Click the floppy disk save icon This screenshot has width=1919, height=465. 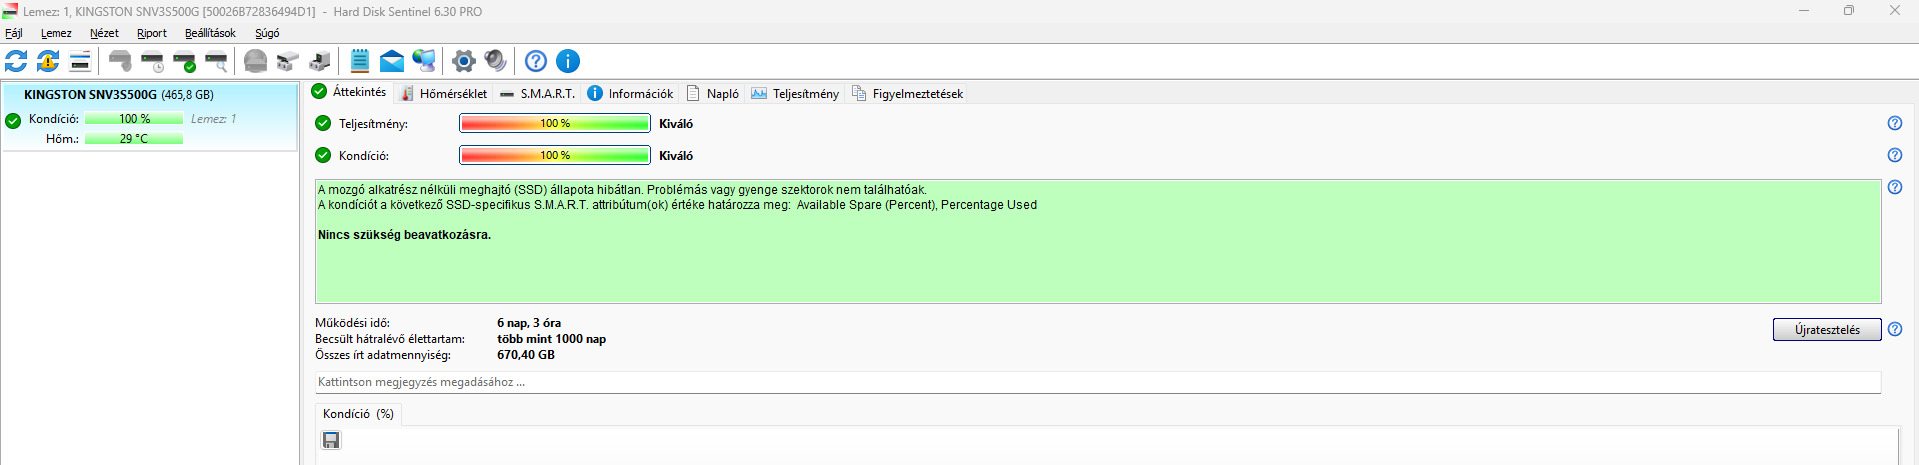coord(331,440)
